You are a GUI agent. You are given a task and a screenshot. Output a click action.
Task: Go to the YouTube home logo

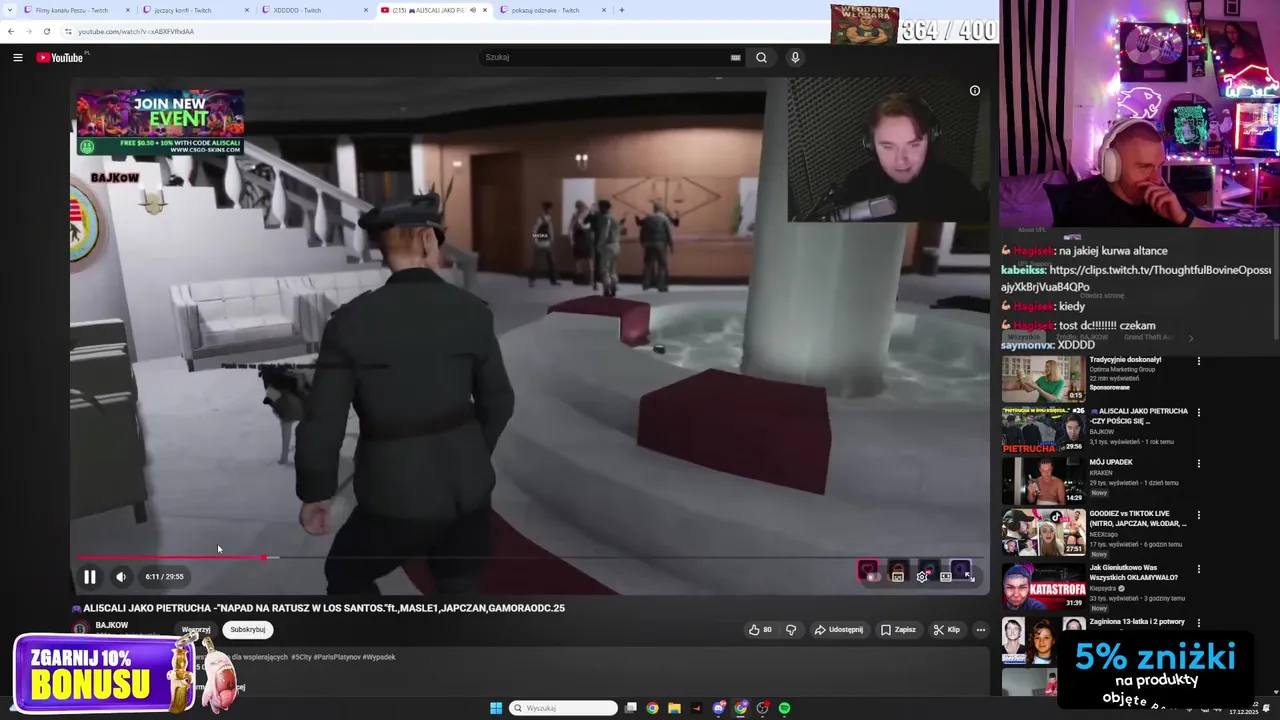(x=60, y=57)
